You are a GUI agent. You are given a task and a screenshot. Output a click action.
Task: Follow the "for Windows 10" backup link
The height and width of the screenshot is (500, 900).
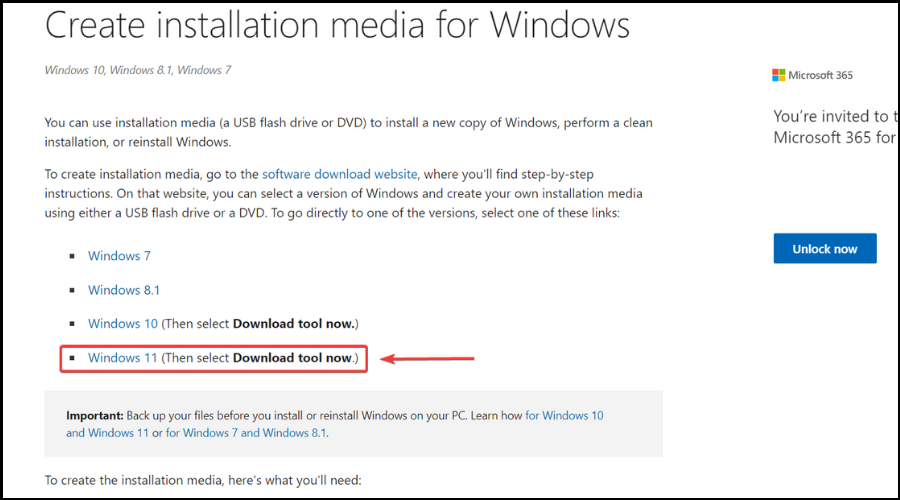click(564, 415)
